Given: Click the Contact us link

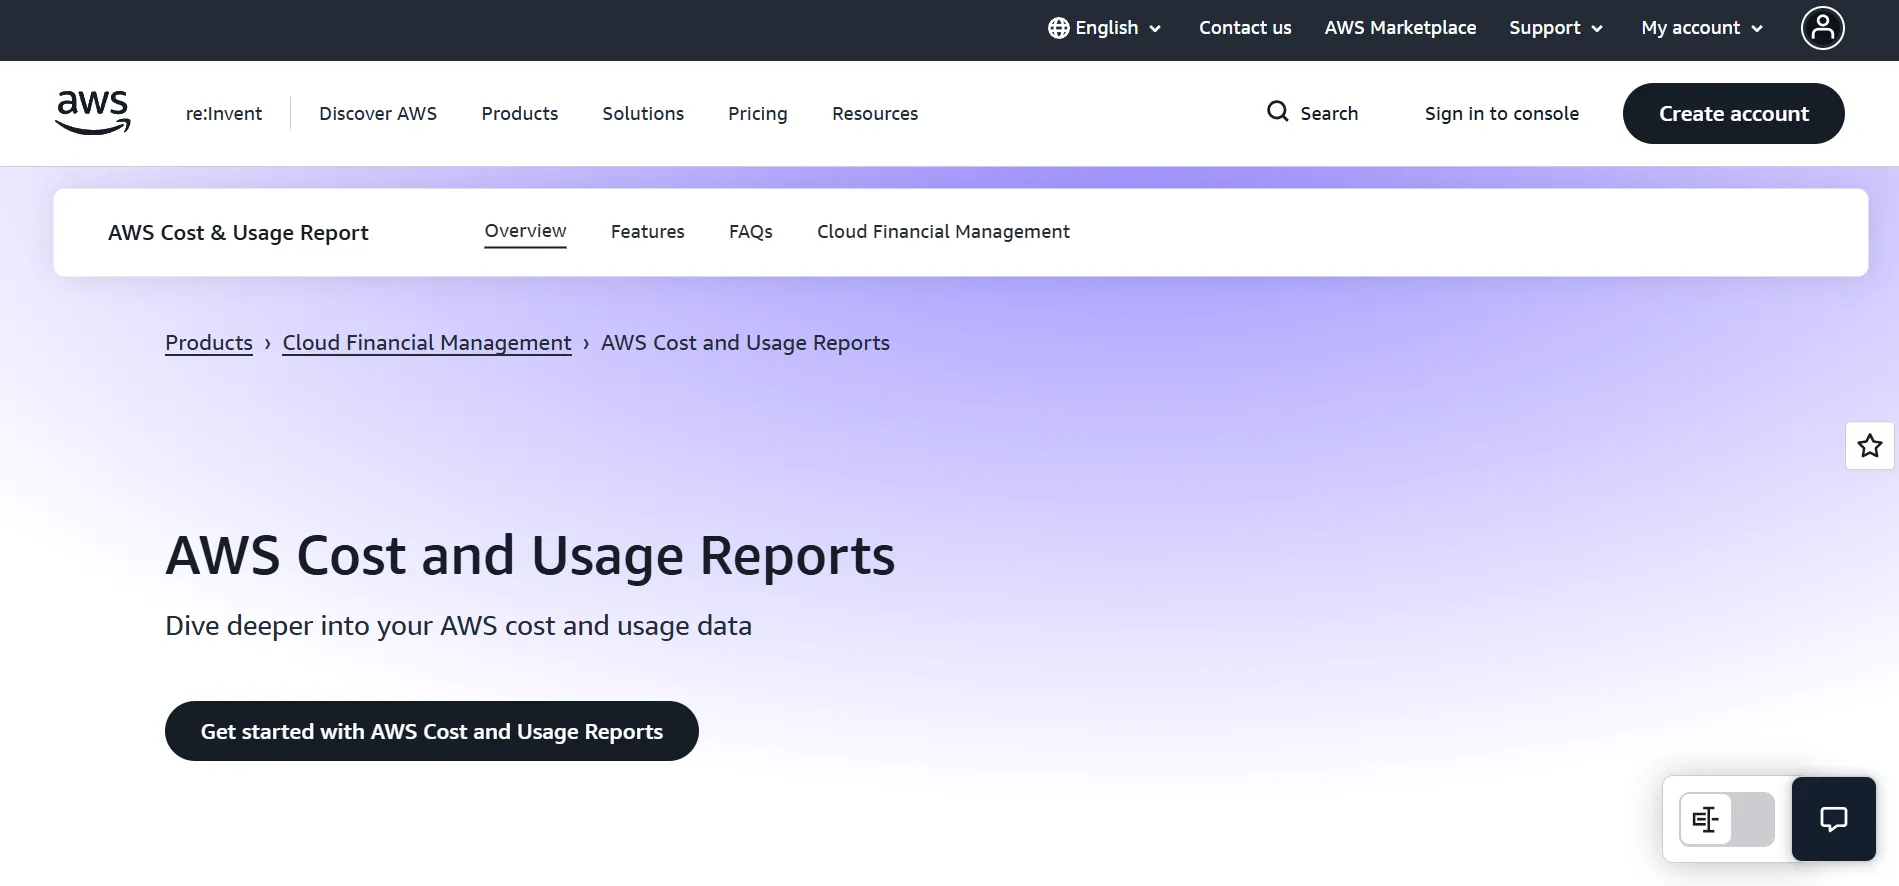Looking at the screenshot, I should pos(1245,28).
